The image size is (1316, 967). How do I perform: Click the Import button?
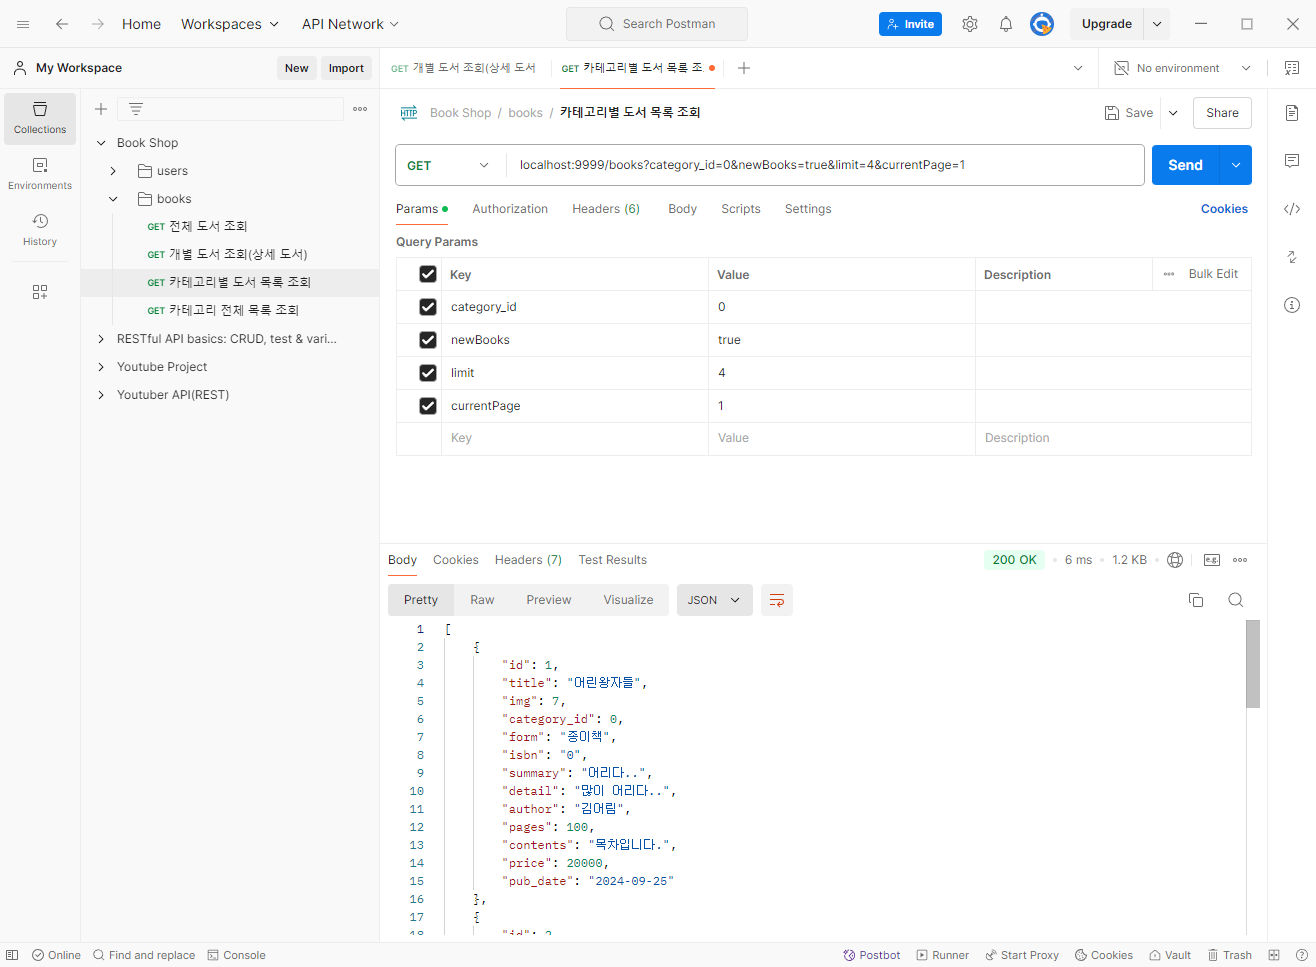point(346,68)
